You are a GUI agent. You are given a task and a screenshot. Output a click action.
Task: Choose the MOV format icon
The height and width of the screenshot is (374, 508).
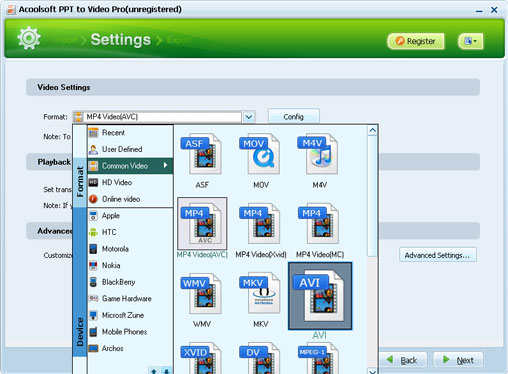pyautogui.click(x=260, y=154)
